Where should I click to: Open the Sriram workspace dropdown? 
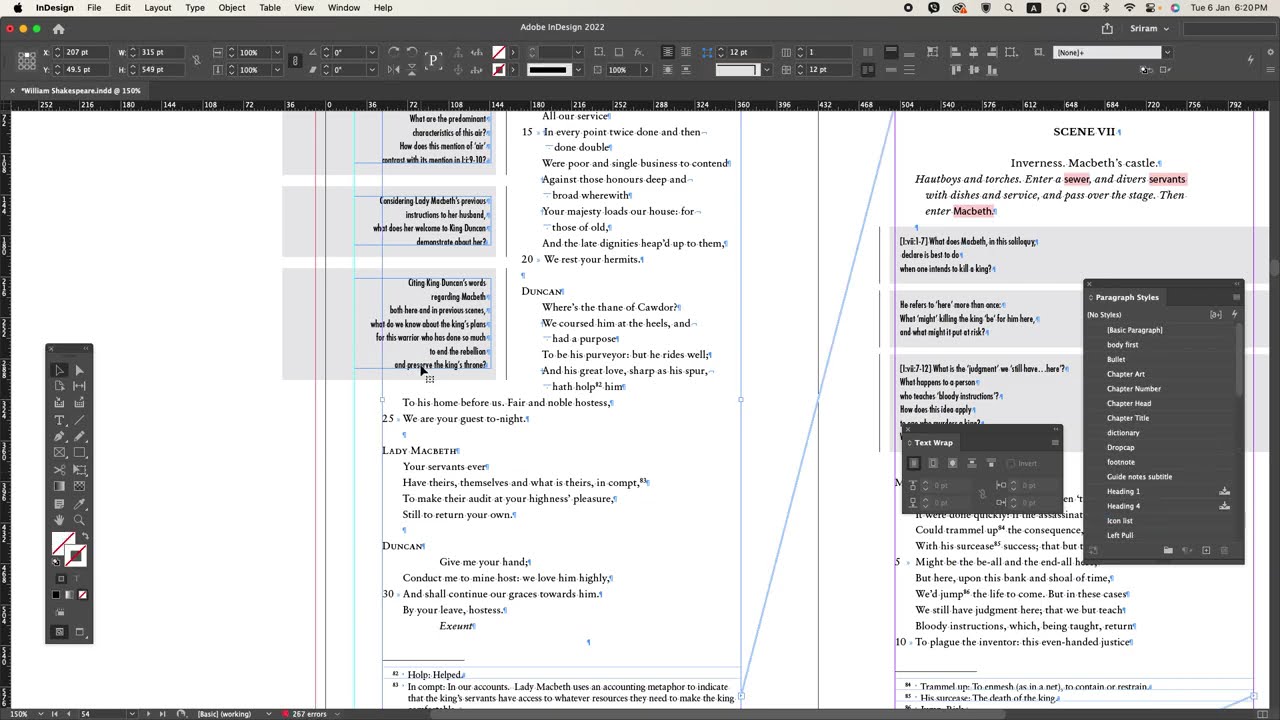click(x=1150, y=29)
